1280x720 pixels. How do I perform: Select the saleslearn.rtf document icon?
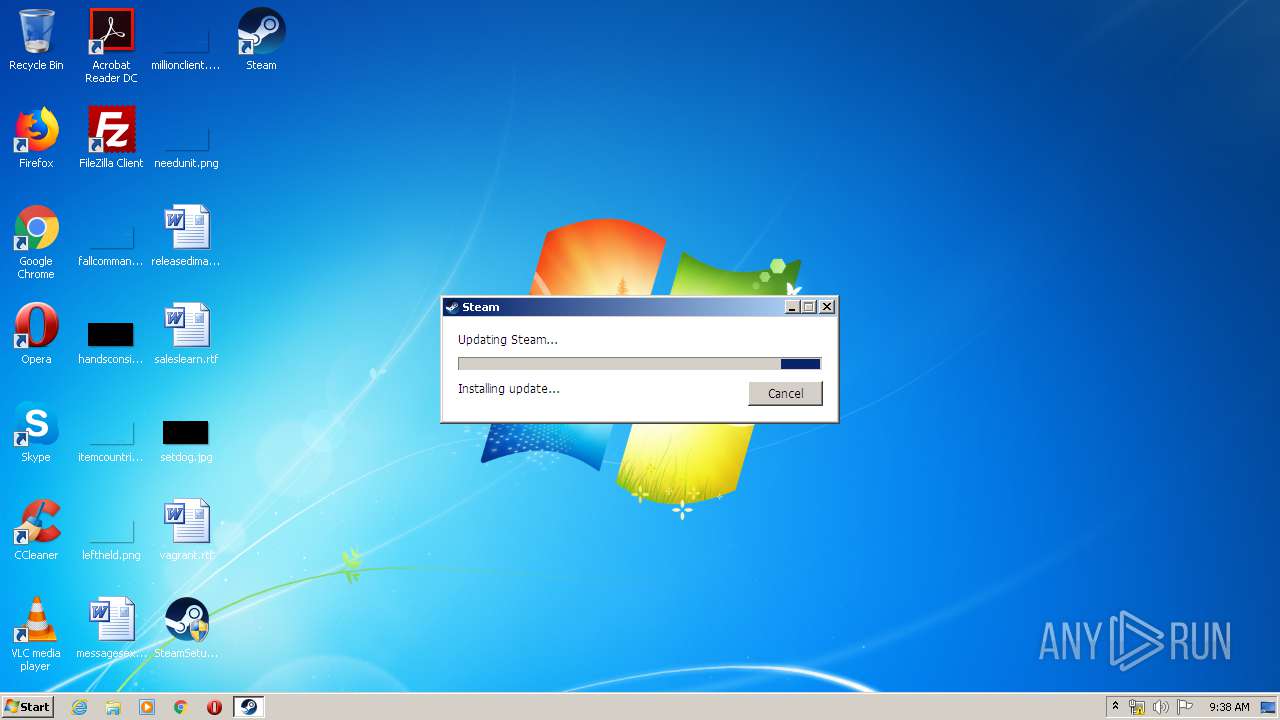(x=186, y=334)
